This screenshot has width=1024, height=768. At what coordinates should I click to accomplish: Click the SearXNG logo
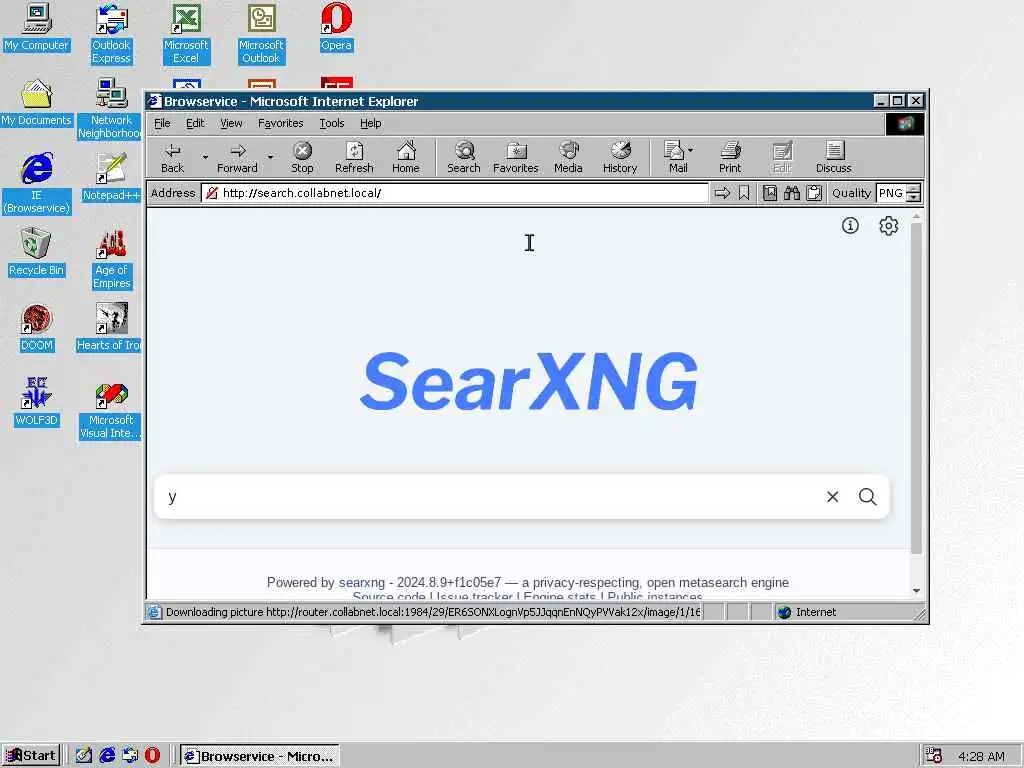pos(528,381)
